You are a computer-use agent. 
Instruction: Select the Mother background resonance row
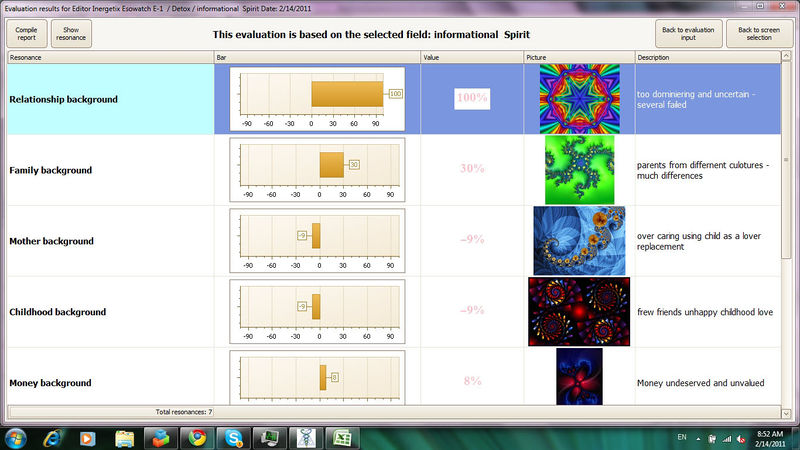point(110,241)
